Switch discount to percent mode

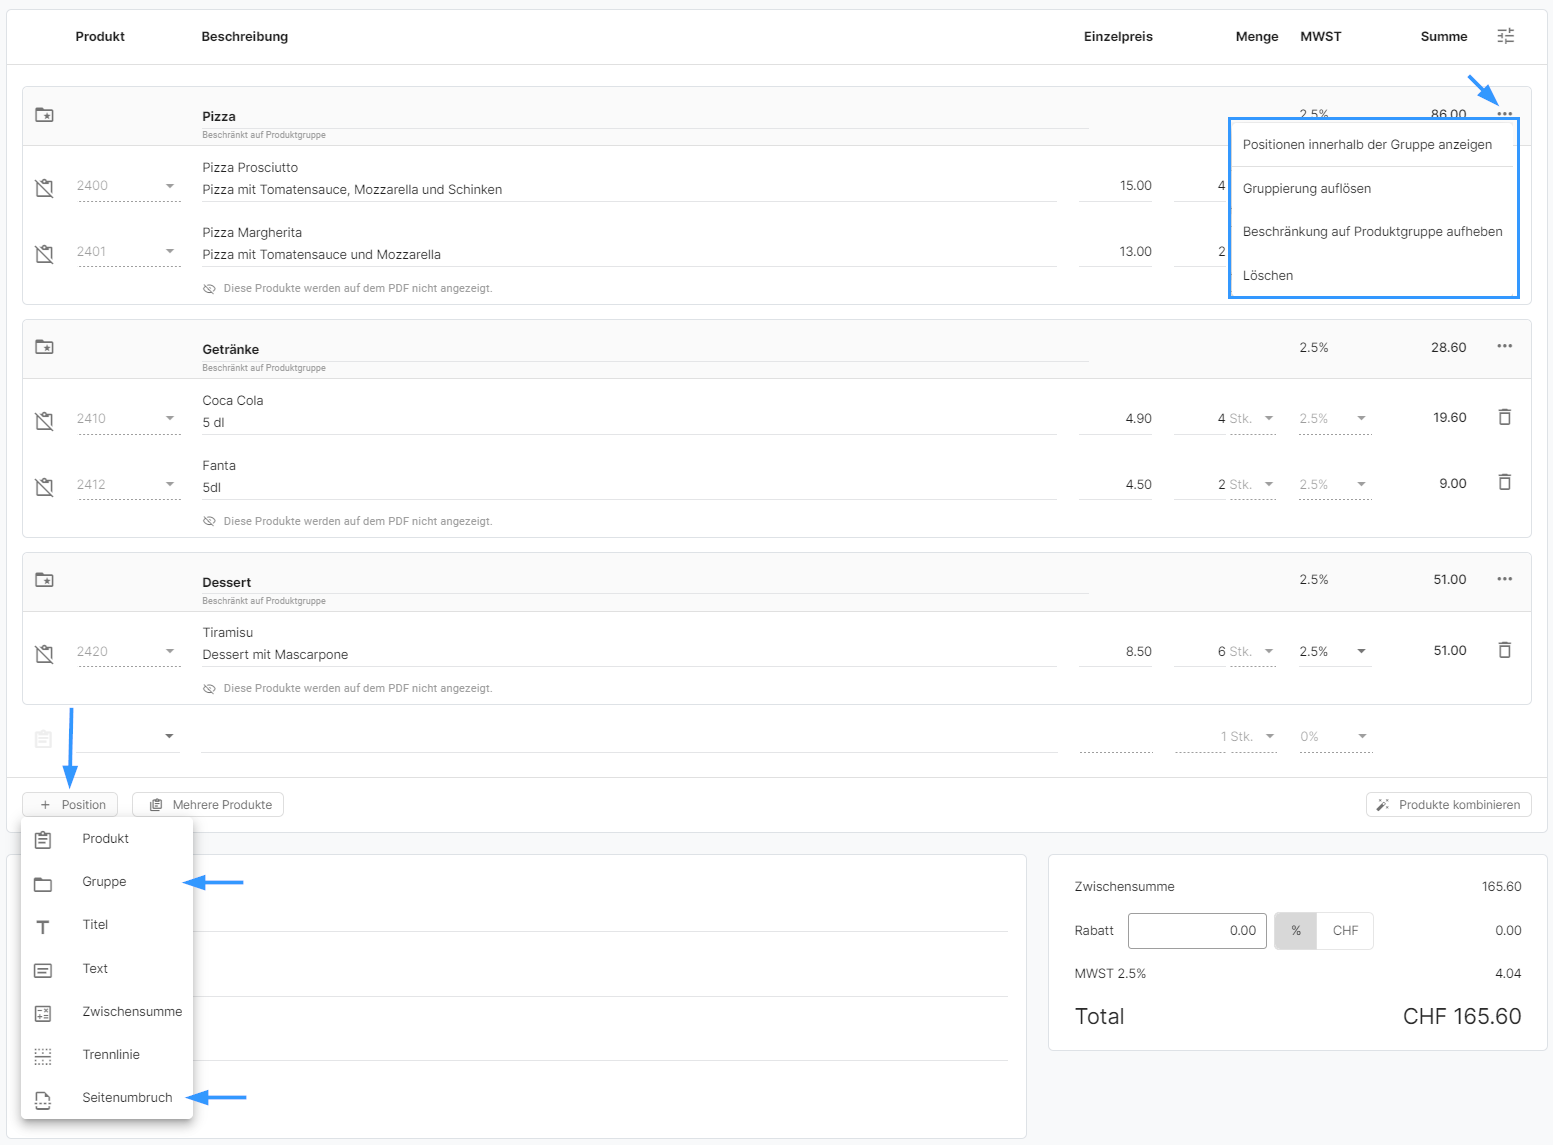(x=1296, y=931)
